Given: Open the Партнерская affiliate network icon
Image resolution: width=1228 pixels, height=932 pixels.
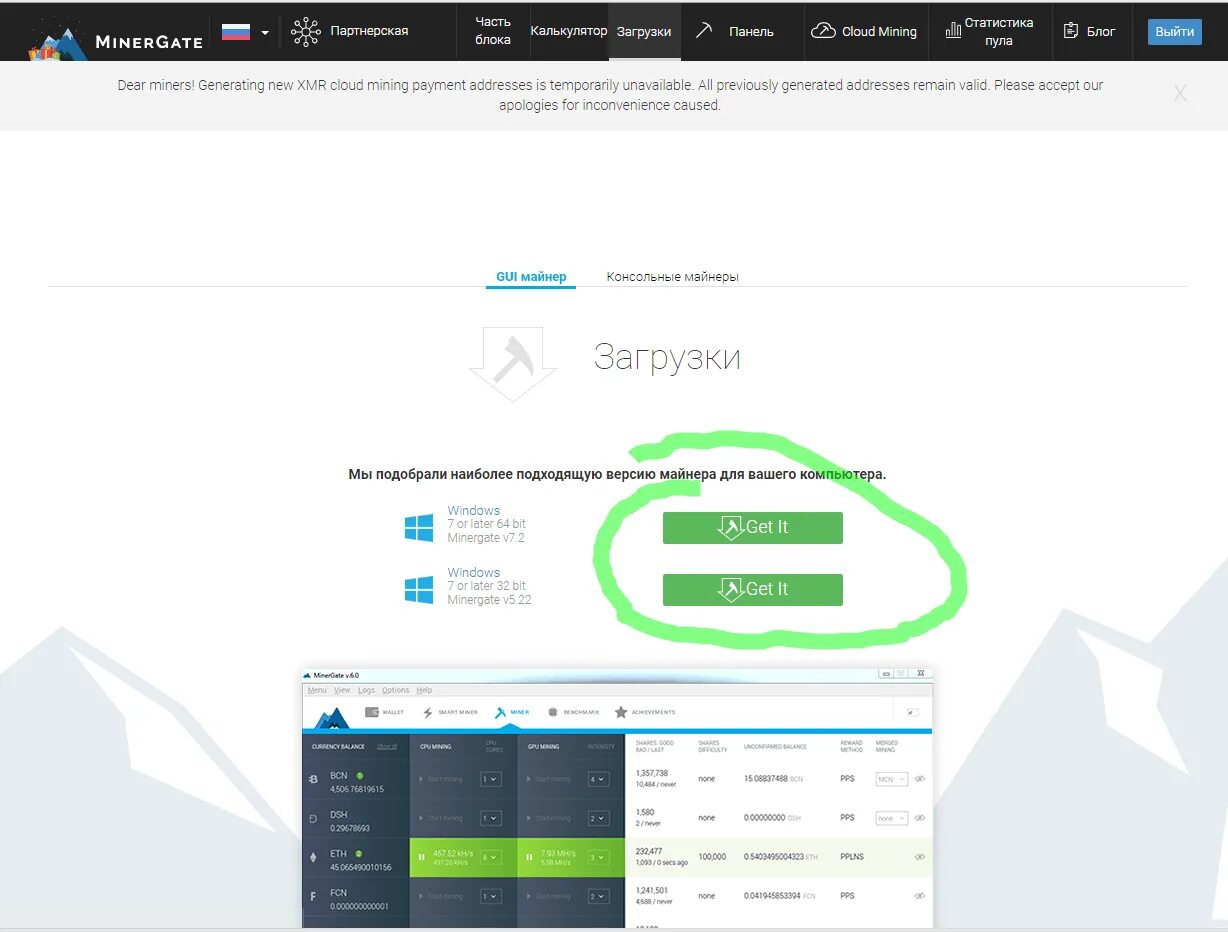Looking at the screenshot, I should pyautogui.click(x=306, y=32).
